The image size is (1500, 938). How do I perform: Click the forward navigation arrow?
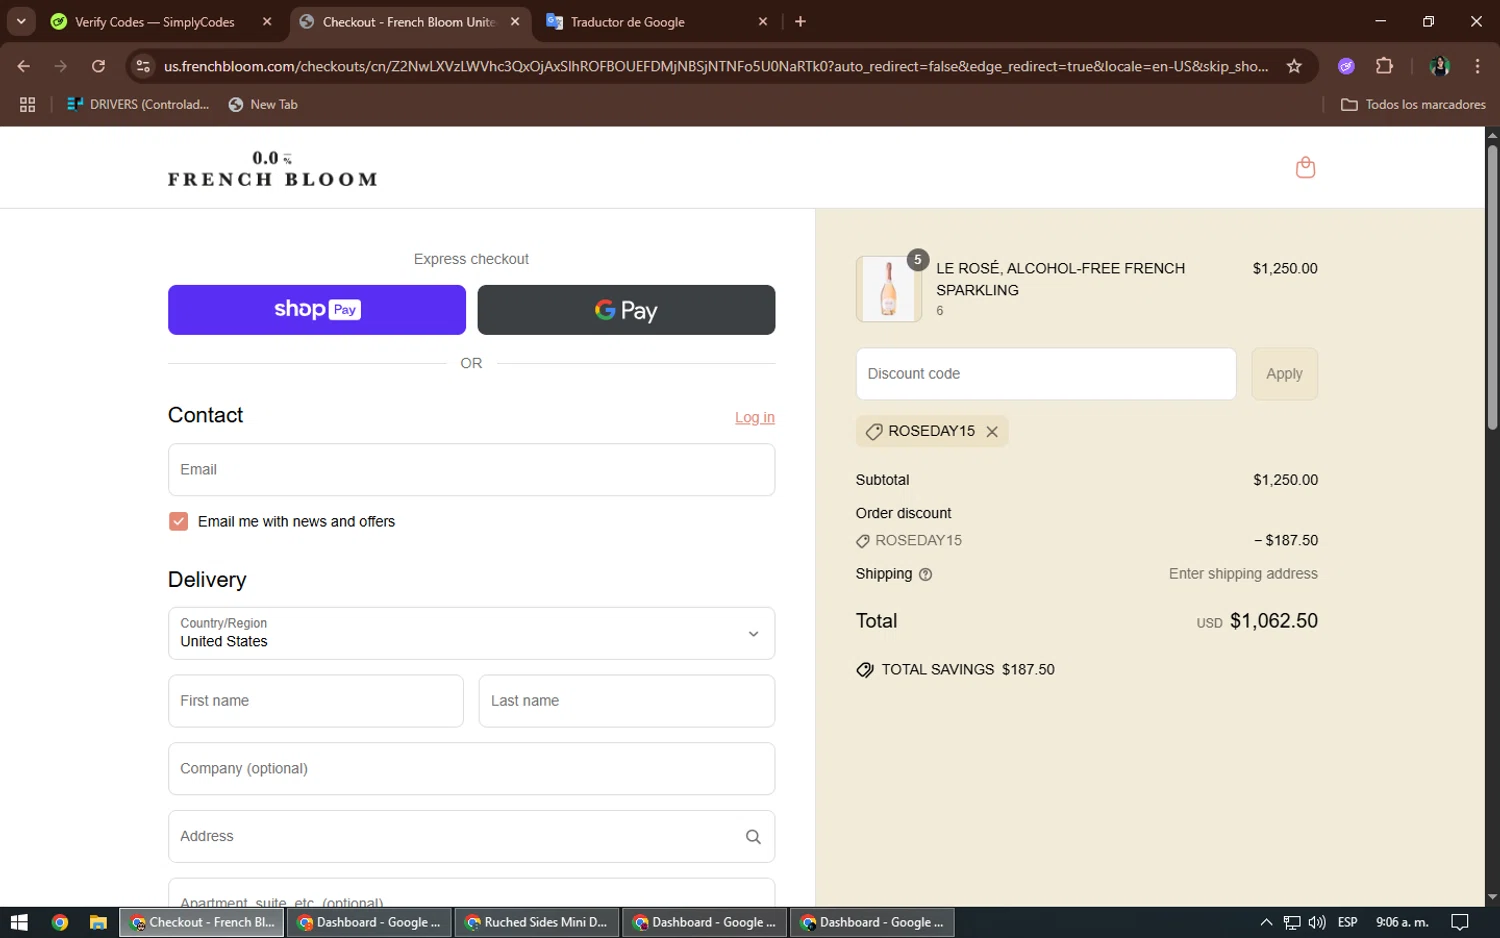[61, 66]
